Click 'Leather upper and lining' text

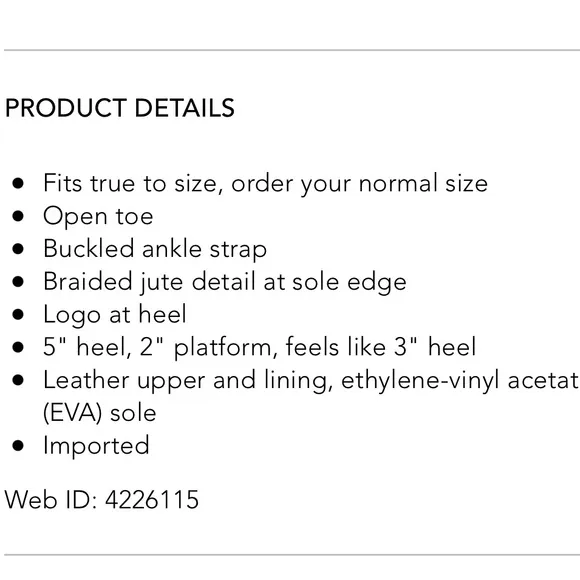185,381
